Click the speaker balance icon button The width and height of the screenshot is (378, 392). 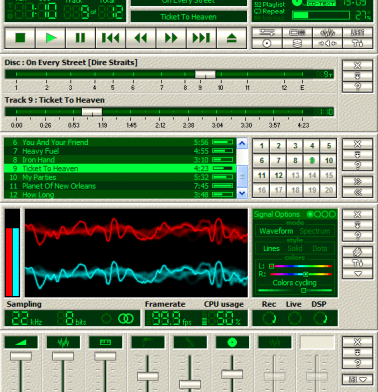tap(327, 43)
